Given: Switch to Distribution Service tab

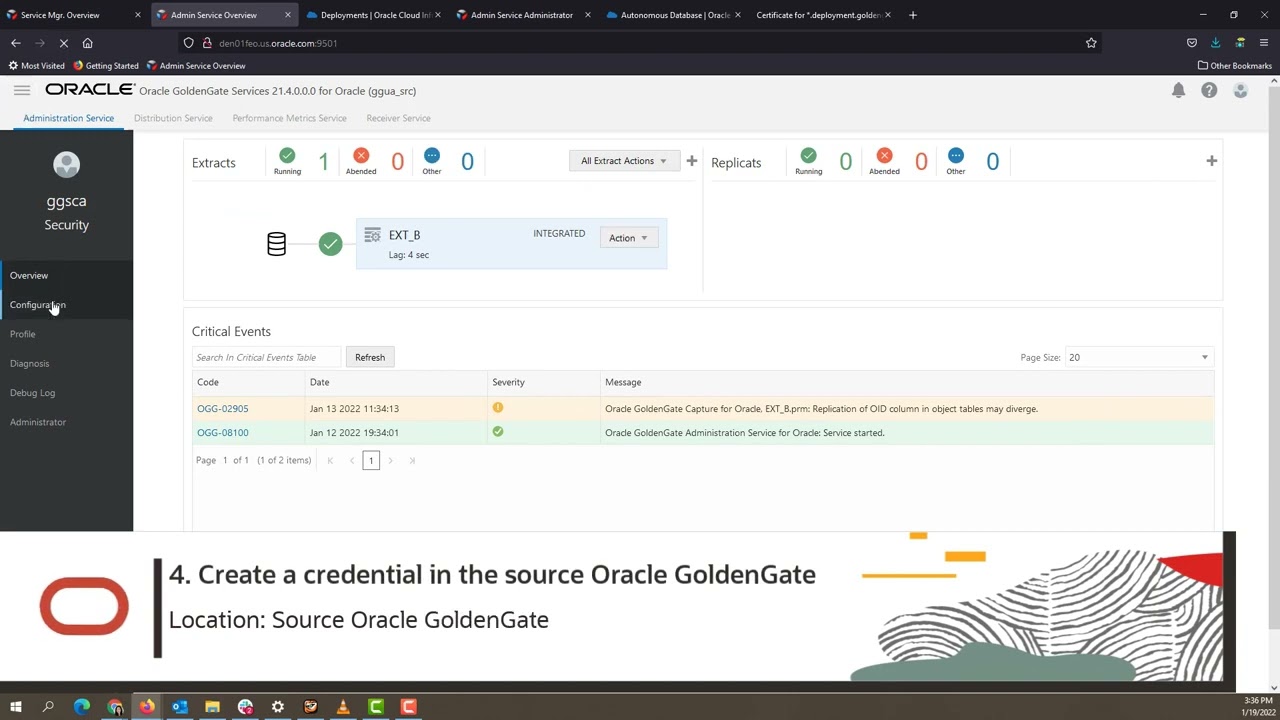Looking at the screenshot, I should (173, 118).
